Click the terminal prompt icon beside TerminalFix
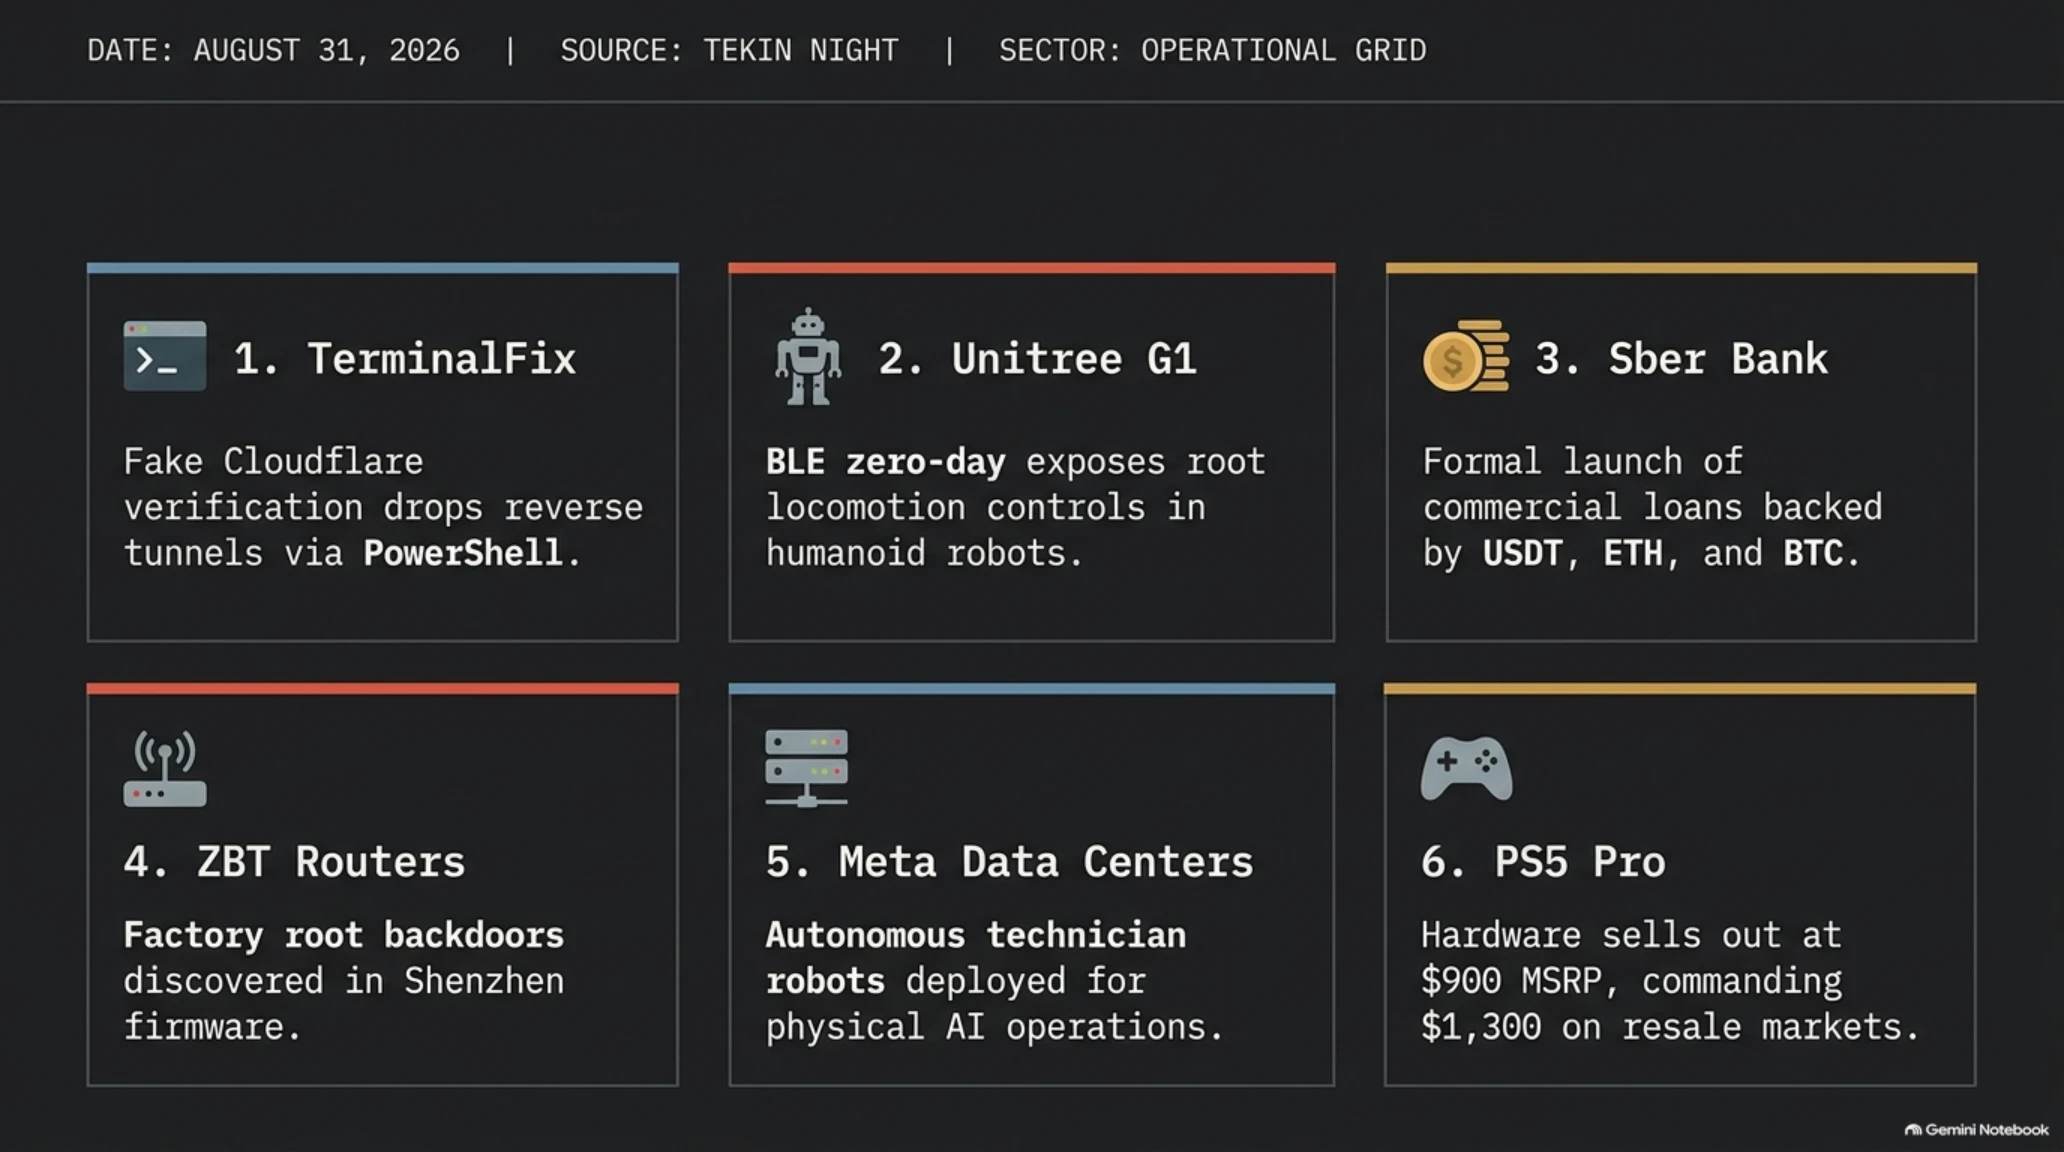This screenshot has width=2064, height=1152. click(x=165, y=356)
